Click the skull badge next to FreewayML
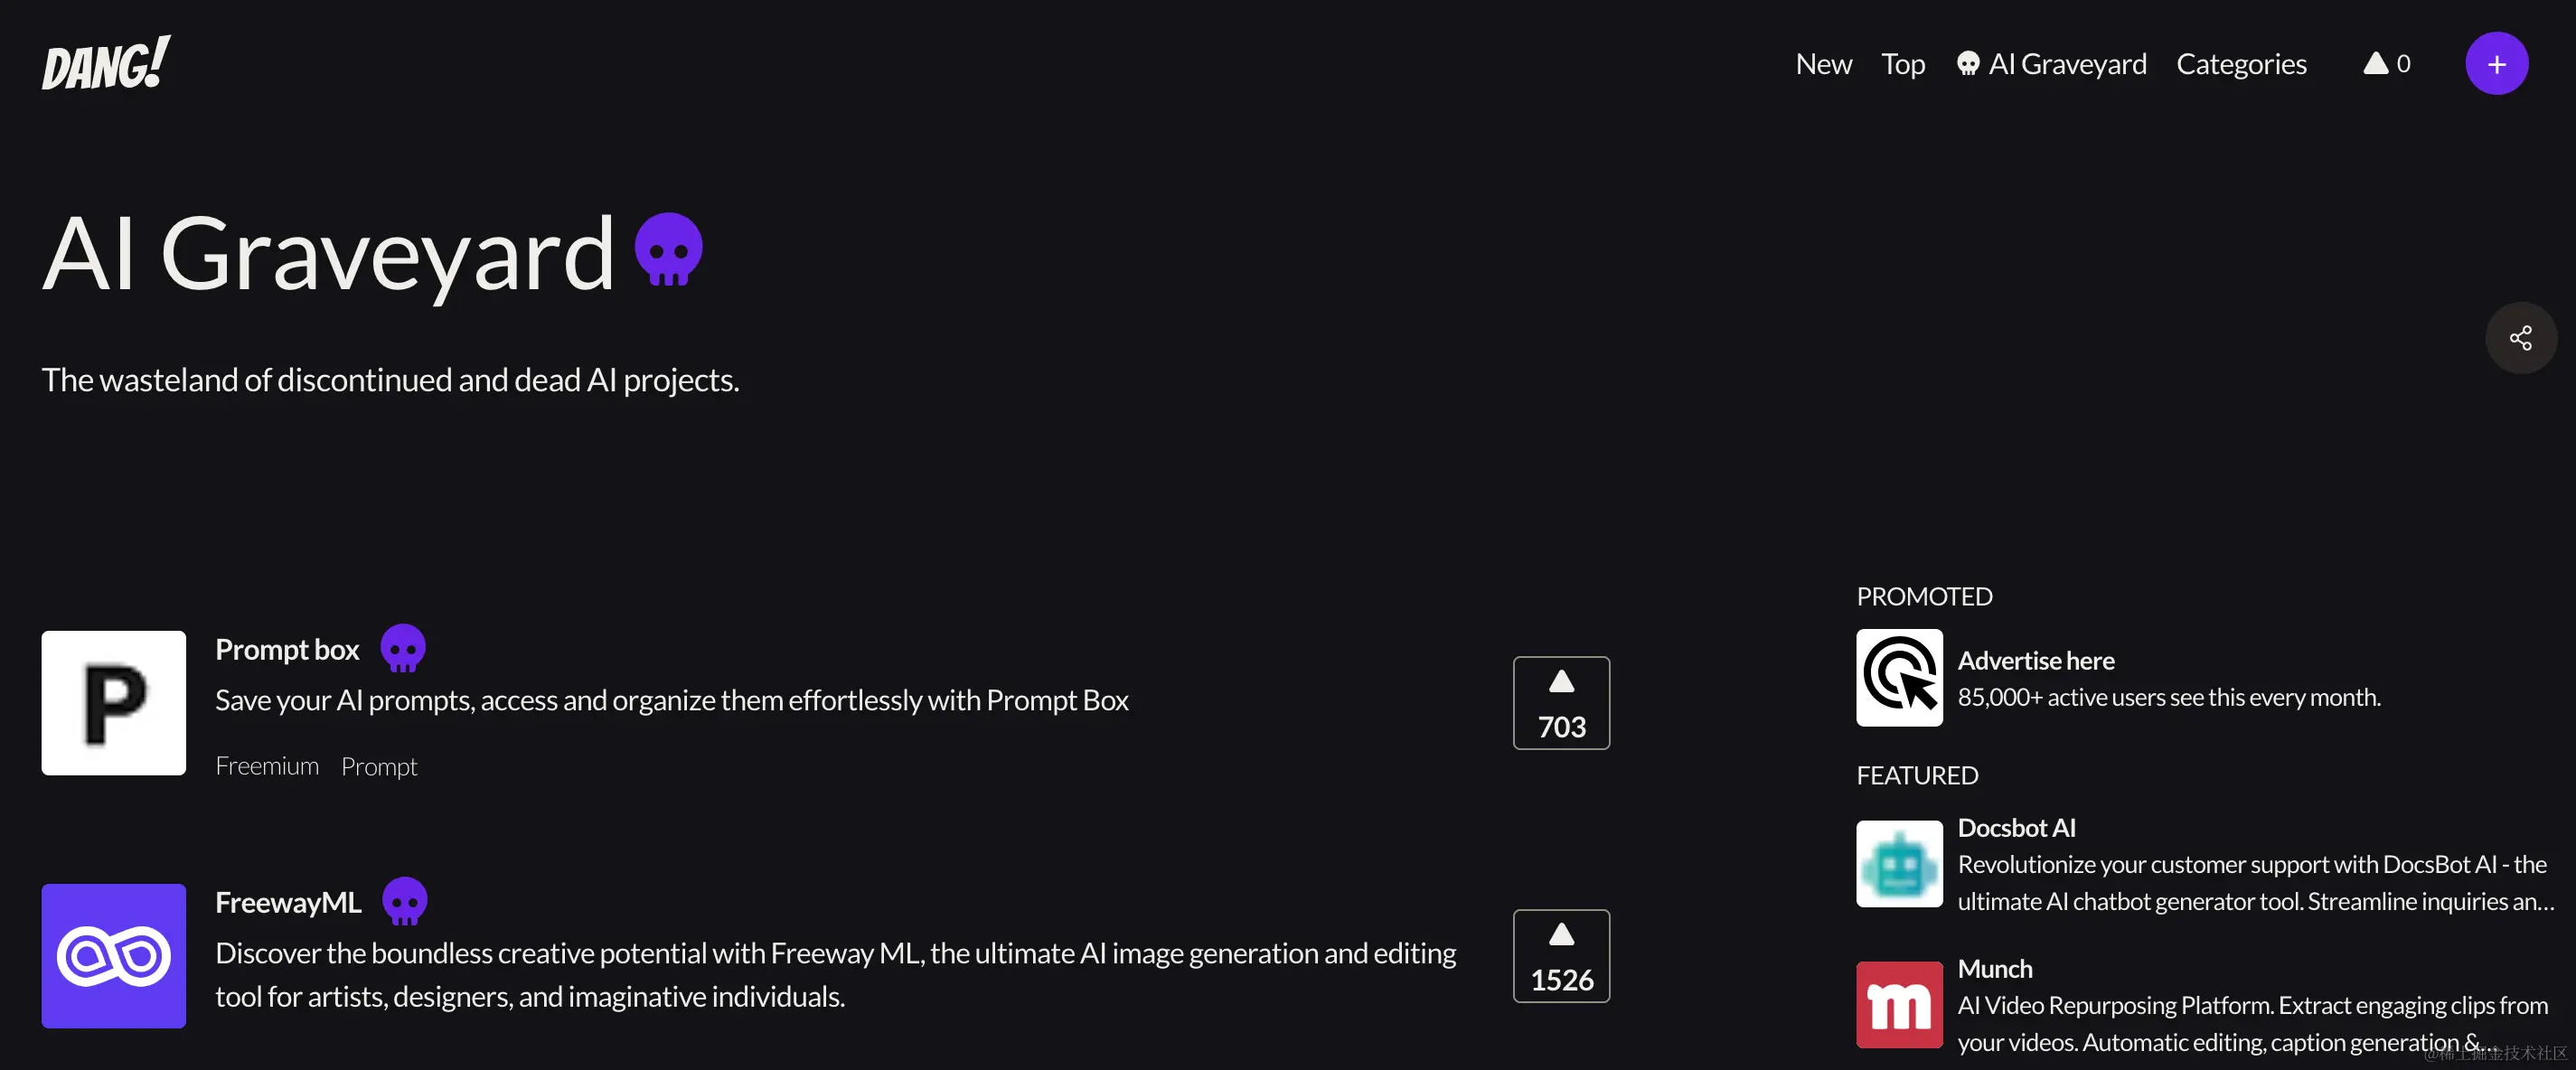This screenshot has width=2576, height=1070. [x=405, y=901]
